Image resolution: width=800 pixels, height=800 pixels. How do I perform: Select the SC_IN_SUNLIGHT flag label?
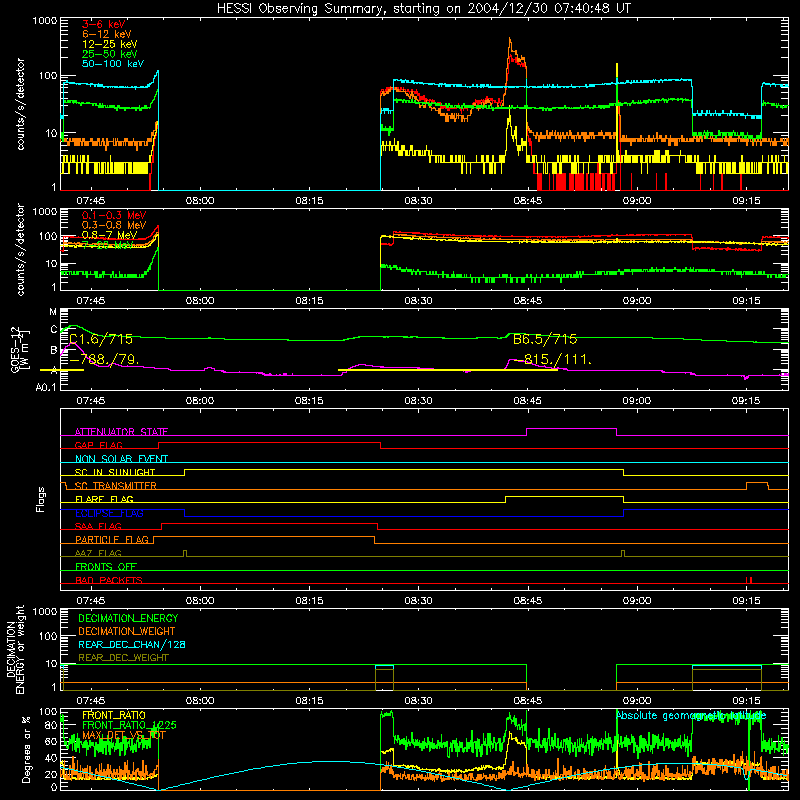click(x=115, y=472)
